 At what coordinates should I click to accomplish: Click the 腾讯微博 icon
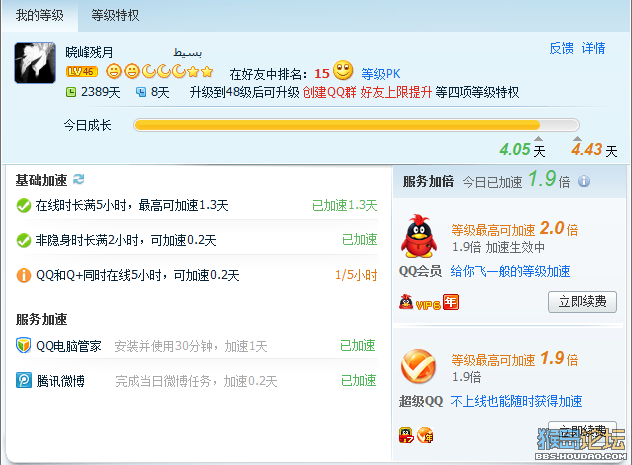[24, 380]
